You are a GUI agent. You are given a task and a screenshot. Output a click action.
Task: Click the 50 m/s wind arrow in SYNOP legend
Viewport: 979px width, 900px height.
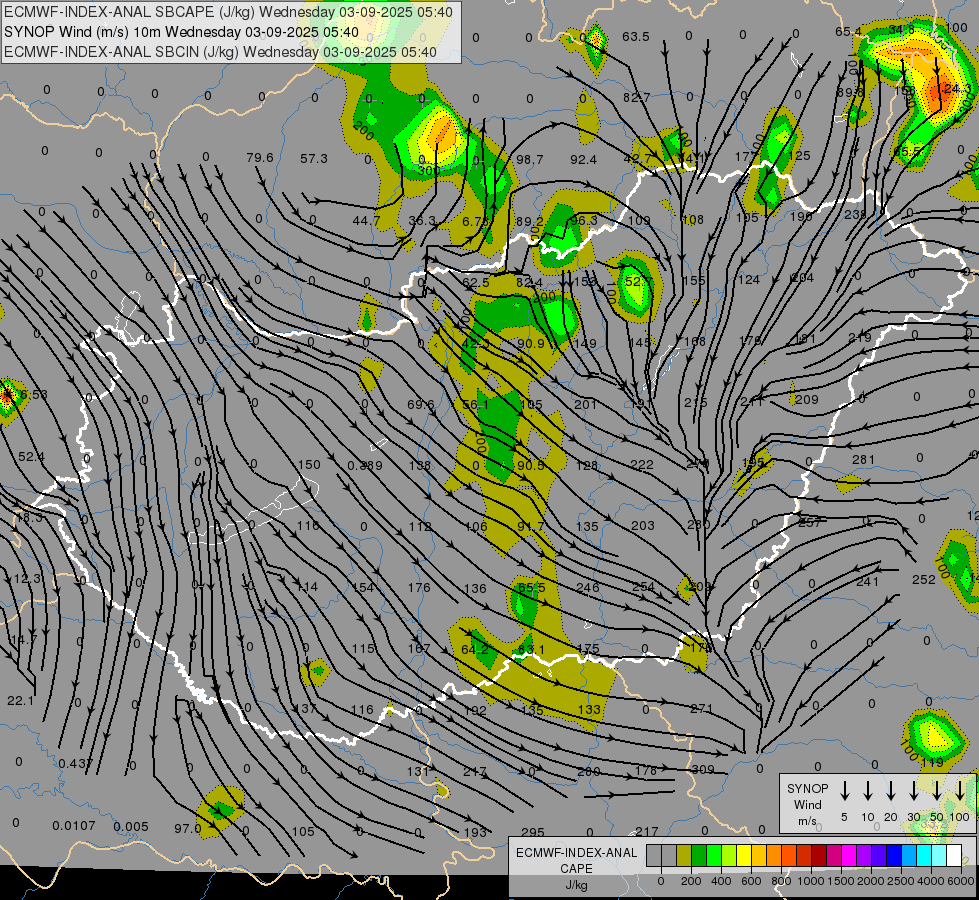click(937, 791)
